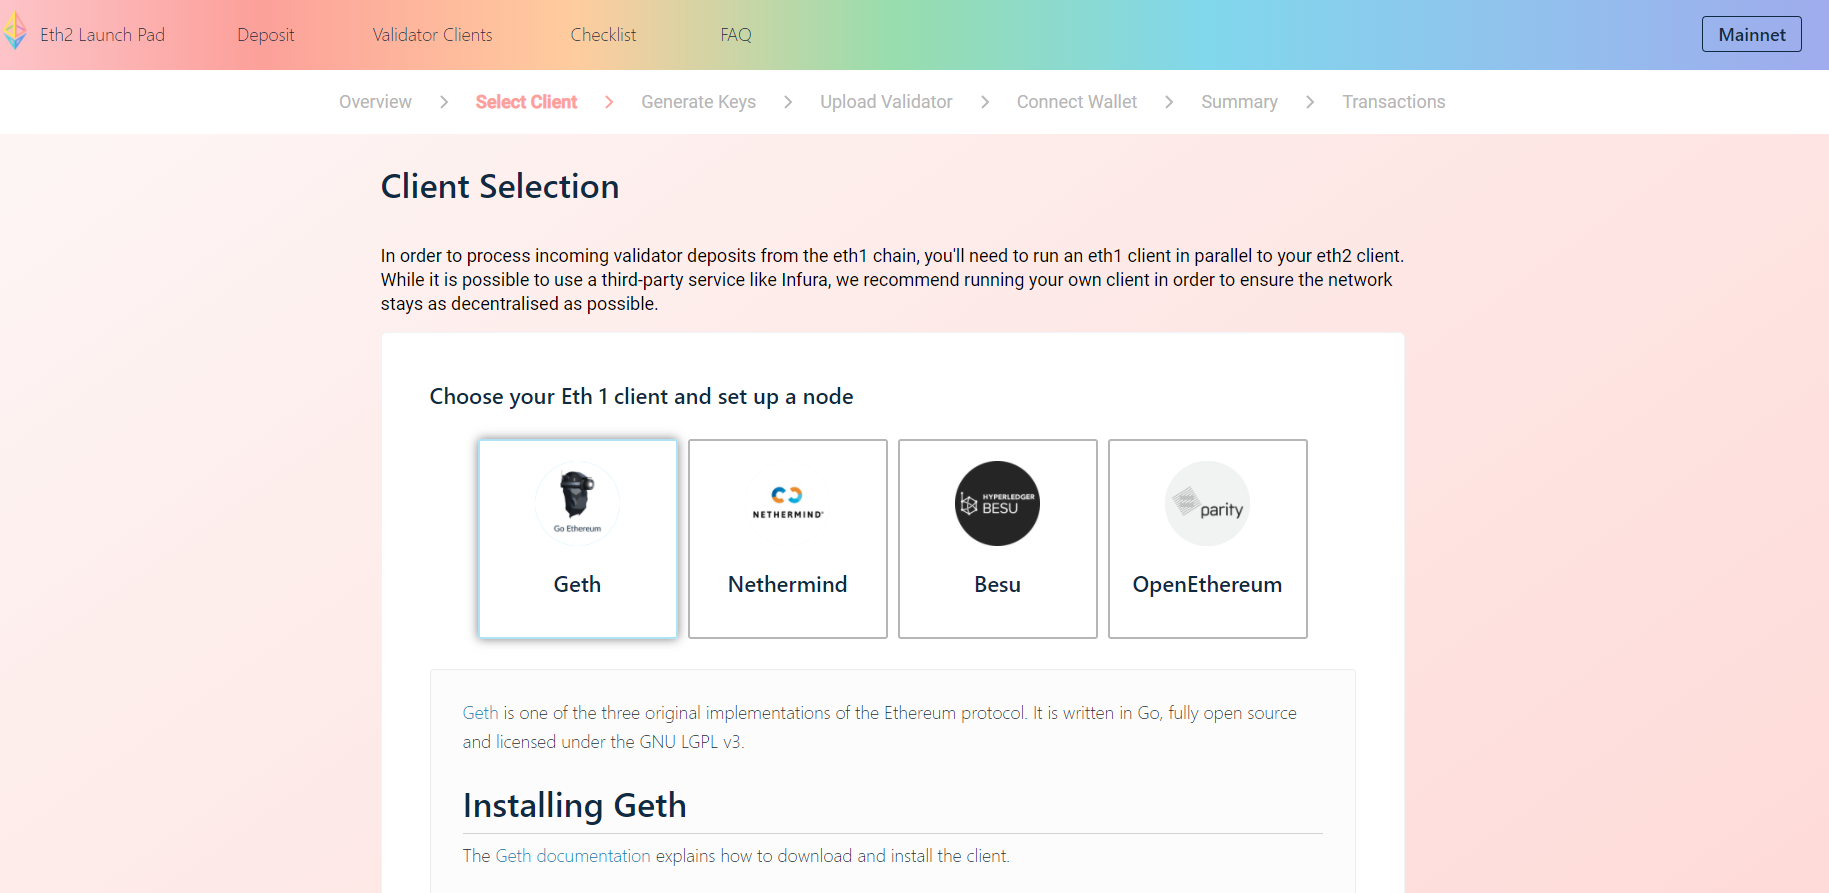
Task: Open the Deposit menu item
Action: 266,35
